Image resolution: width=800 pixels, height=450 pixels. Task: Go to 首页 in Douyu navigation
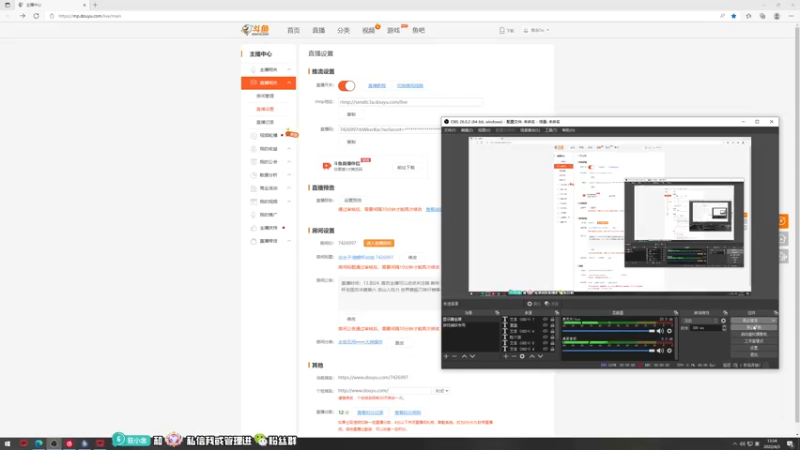(x=293, y=31)
